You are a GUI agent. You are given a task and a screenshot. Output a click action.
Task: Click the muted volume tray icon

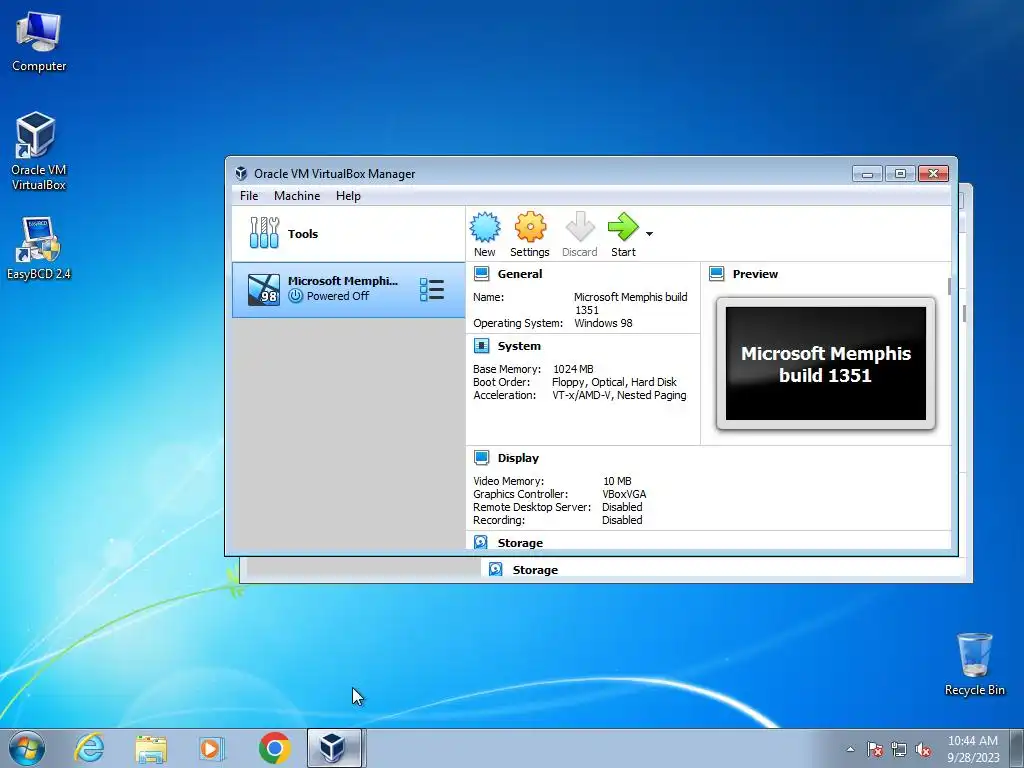(923, 749)
